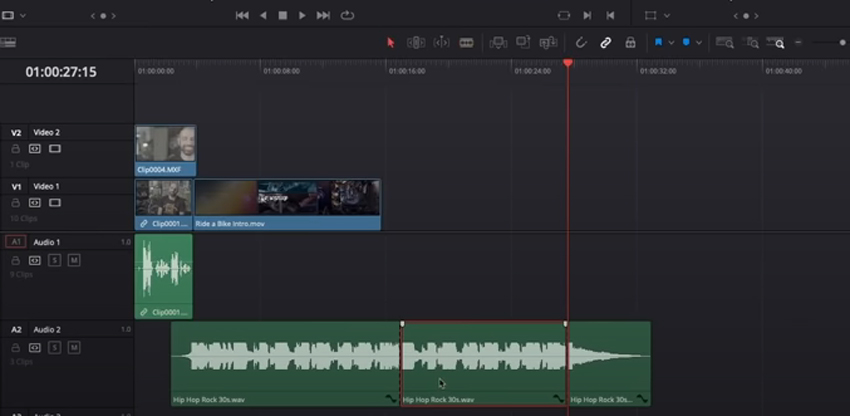The image size is (850, 416).
Task: Click the Insert Clip toolbar icon
Action: point(498,43)
